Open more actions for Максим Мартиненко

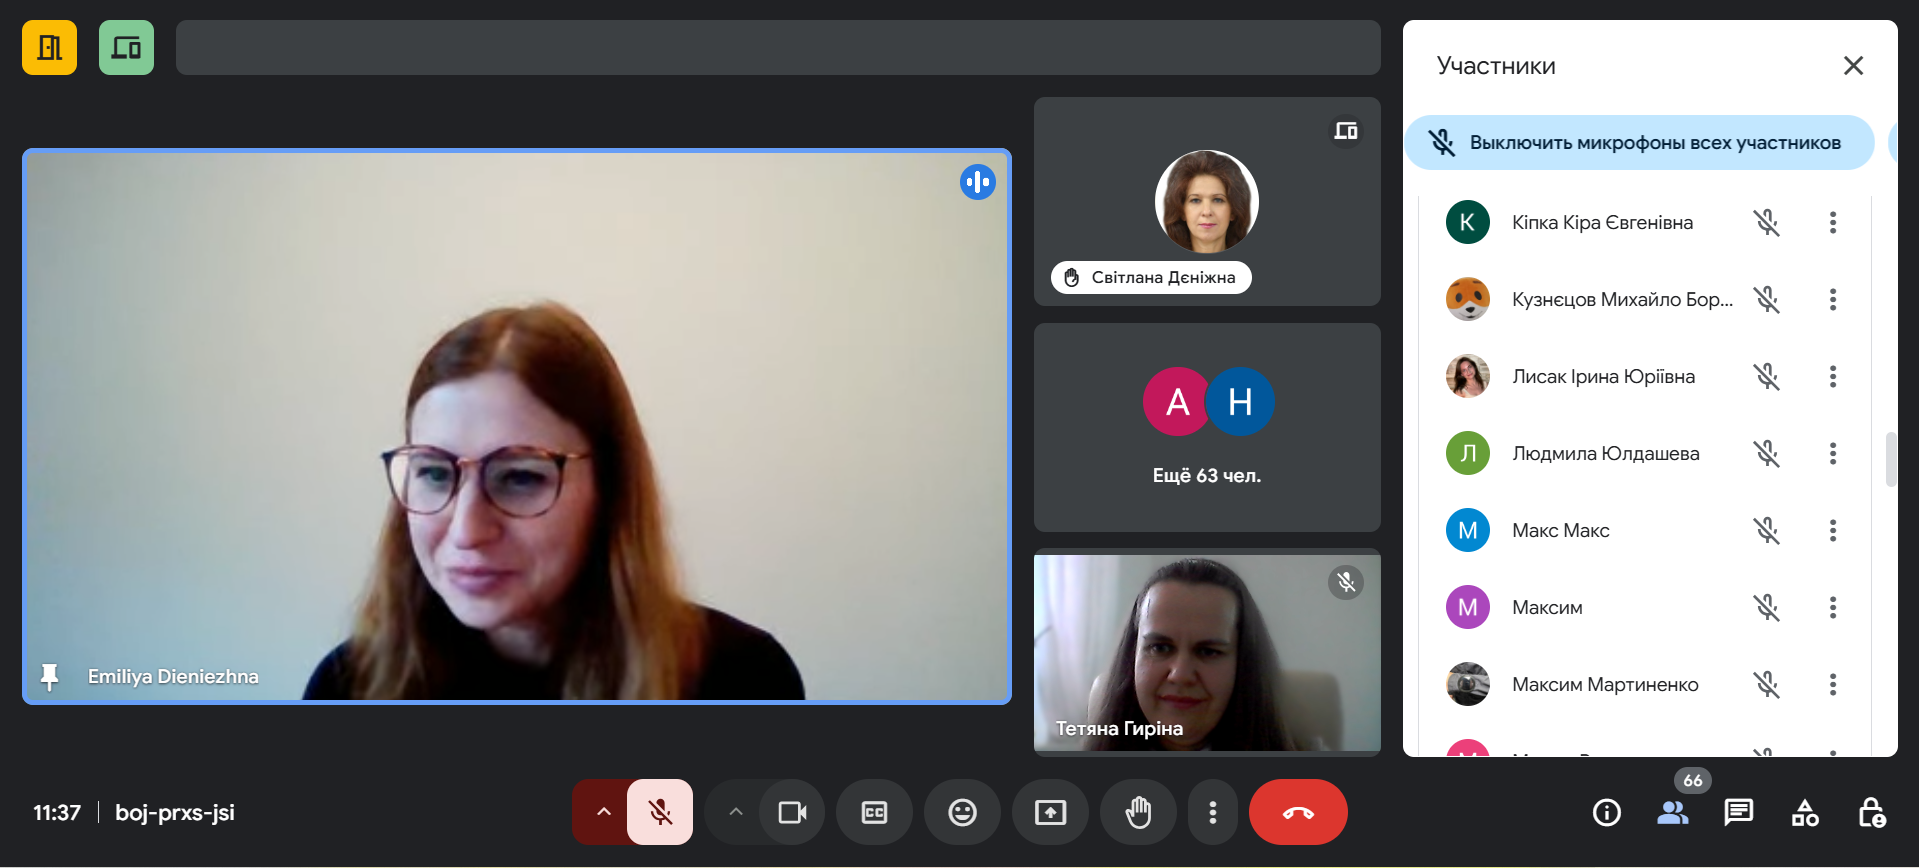pos(1832,684)
